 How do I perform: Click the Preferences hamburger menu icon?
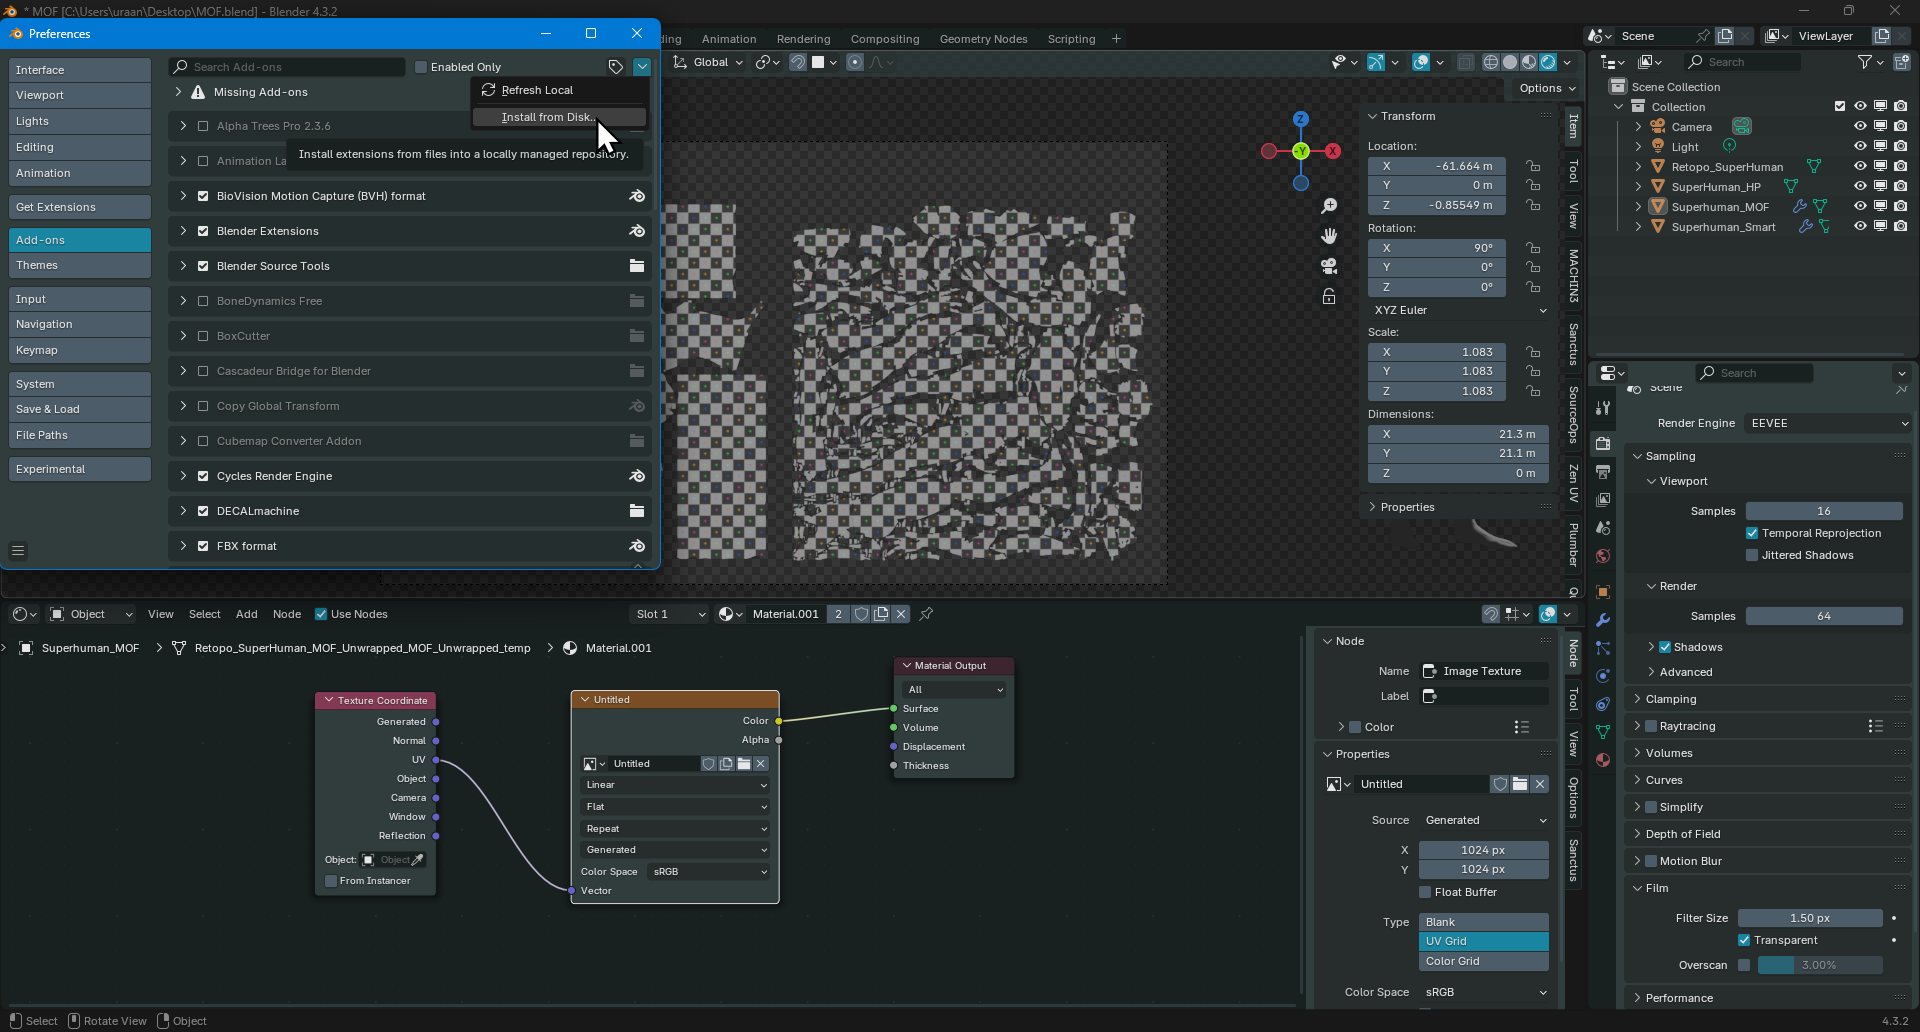tap(18, 551)
